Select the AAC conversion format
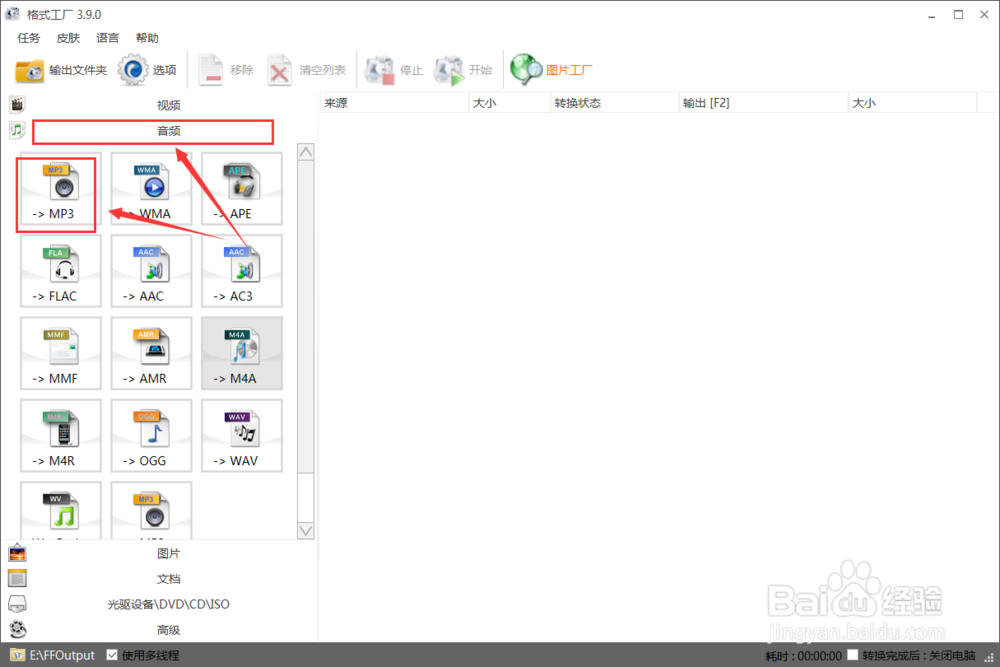This screenshot has width=1000, height=667. (x=150, y=271)
